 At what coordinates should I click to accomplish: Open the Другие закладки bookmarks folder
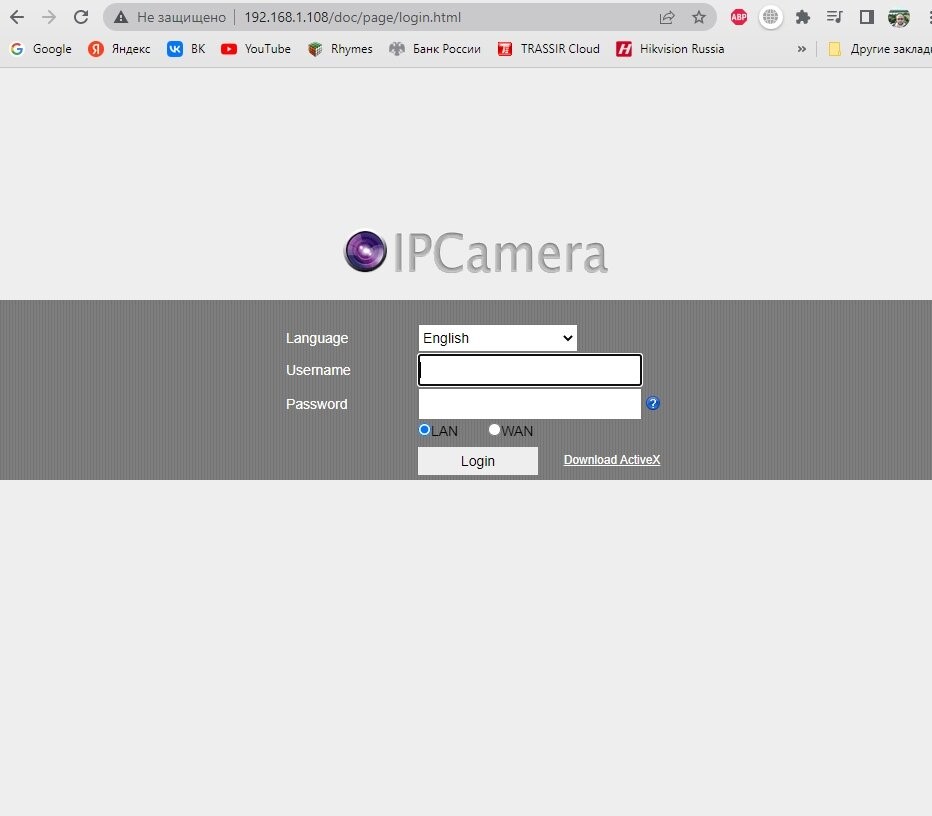pyautogui.click(x=880, y=49)
